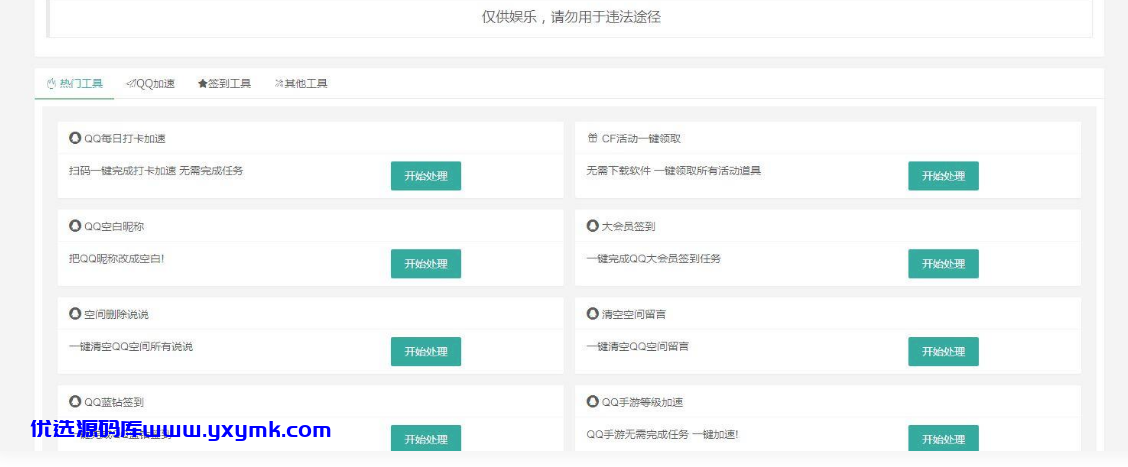Screen dimensions: 1128x467
Task: Click the notice 仅供娱乐，请勿用于违法途径
Action: tap(571, 17)
